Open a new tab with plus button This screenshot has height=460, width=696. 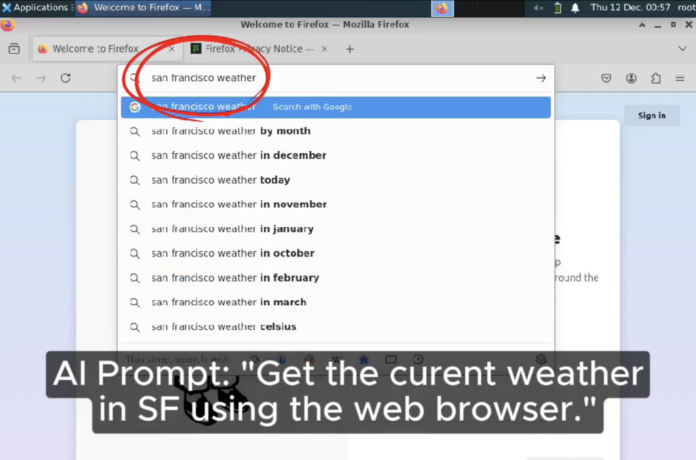click(350, 48)
